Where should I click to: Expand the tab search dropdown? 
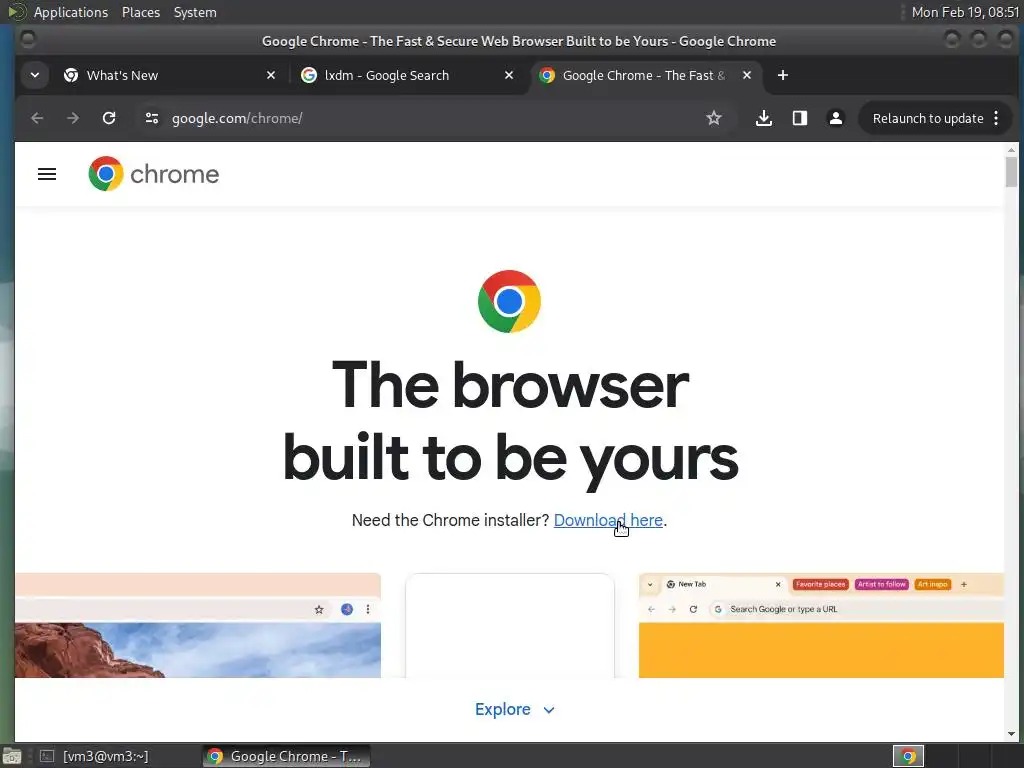point(35,75)
